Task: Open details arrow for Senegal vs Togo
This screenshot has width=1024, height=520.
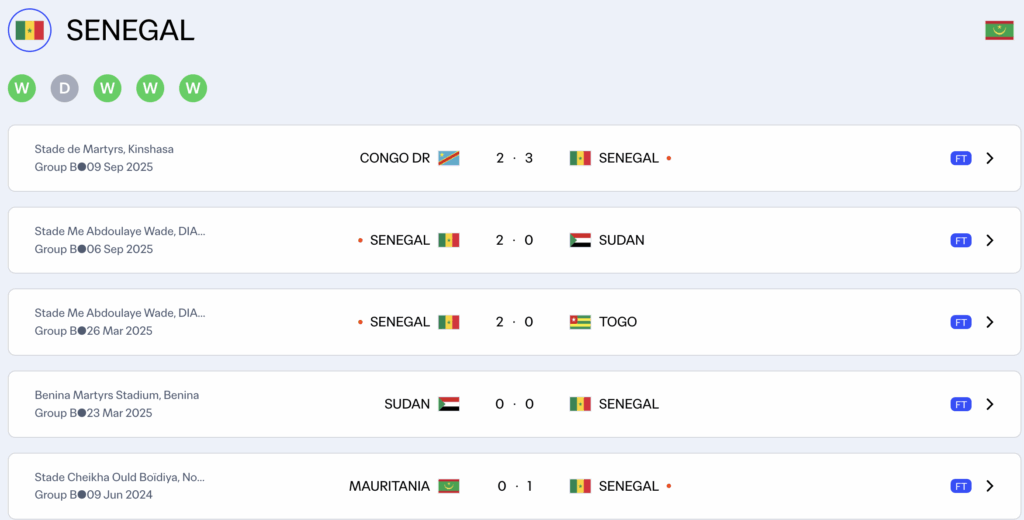Action: coord(989,322)
